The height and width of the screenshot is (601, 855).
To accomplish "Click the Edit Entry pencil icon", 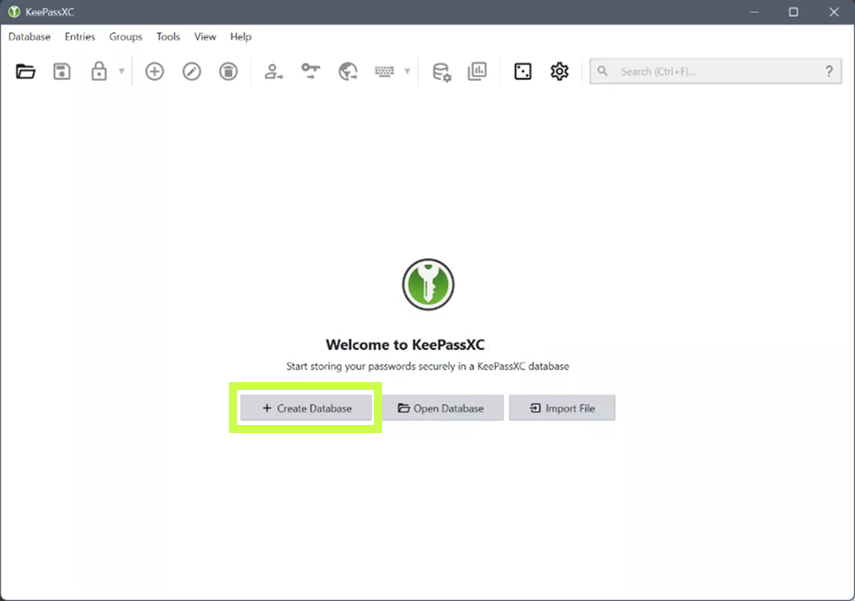I will point(191,71).
